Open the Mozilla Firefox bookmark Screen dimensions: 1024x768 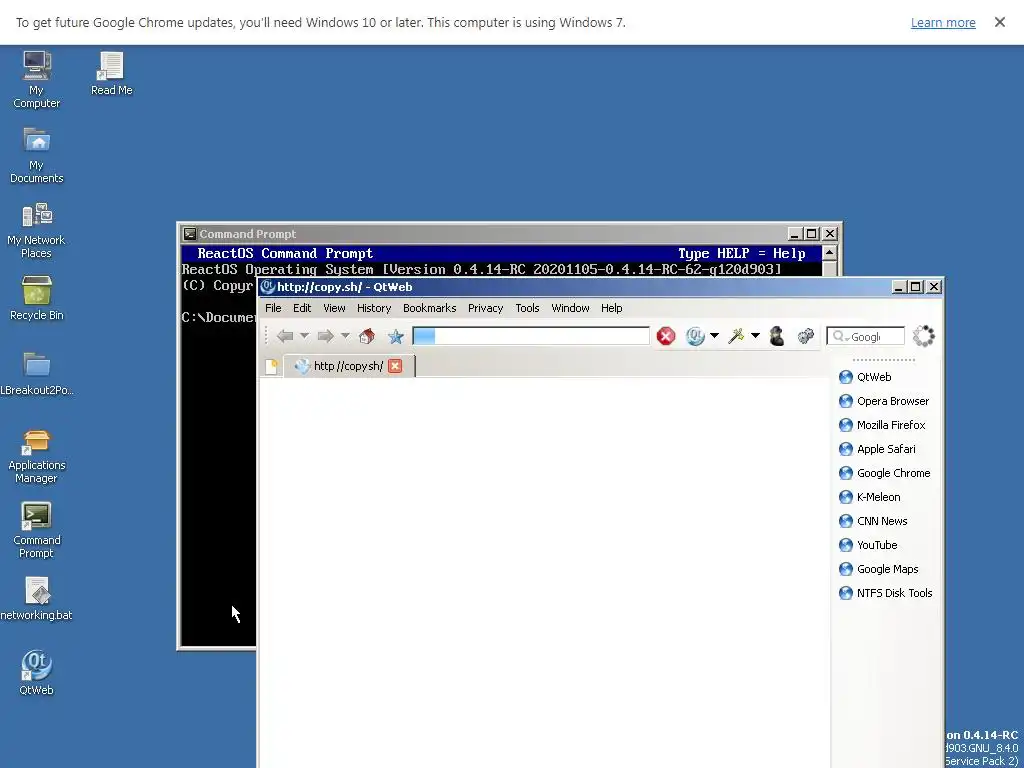click(x=882, y=425)
